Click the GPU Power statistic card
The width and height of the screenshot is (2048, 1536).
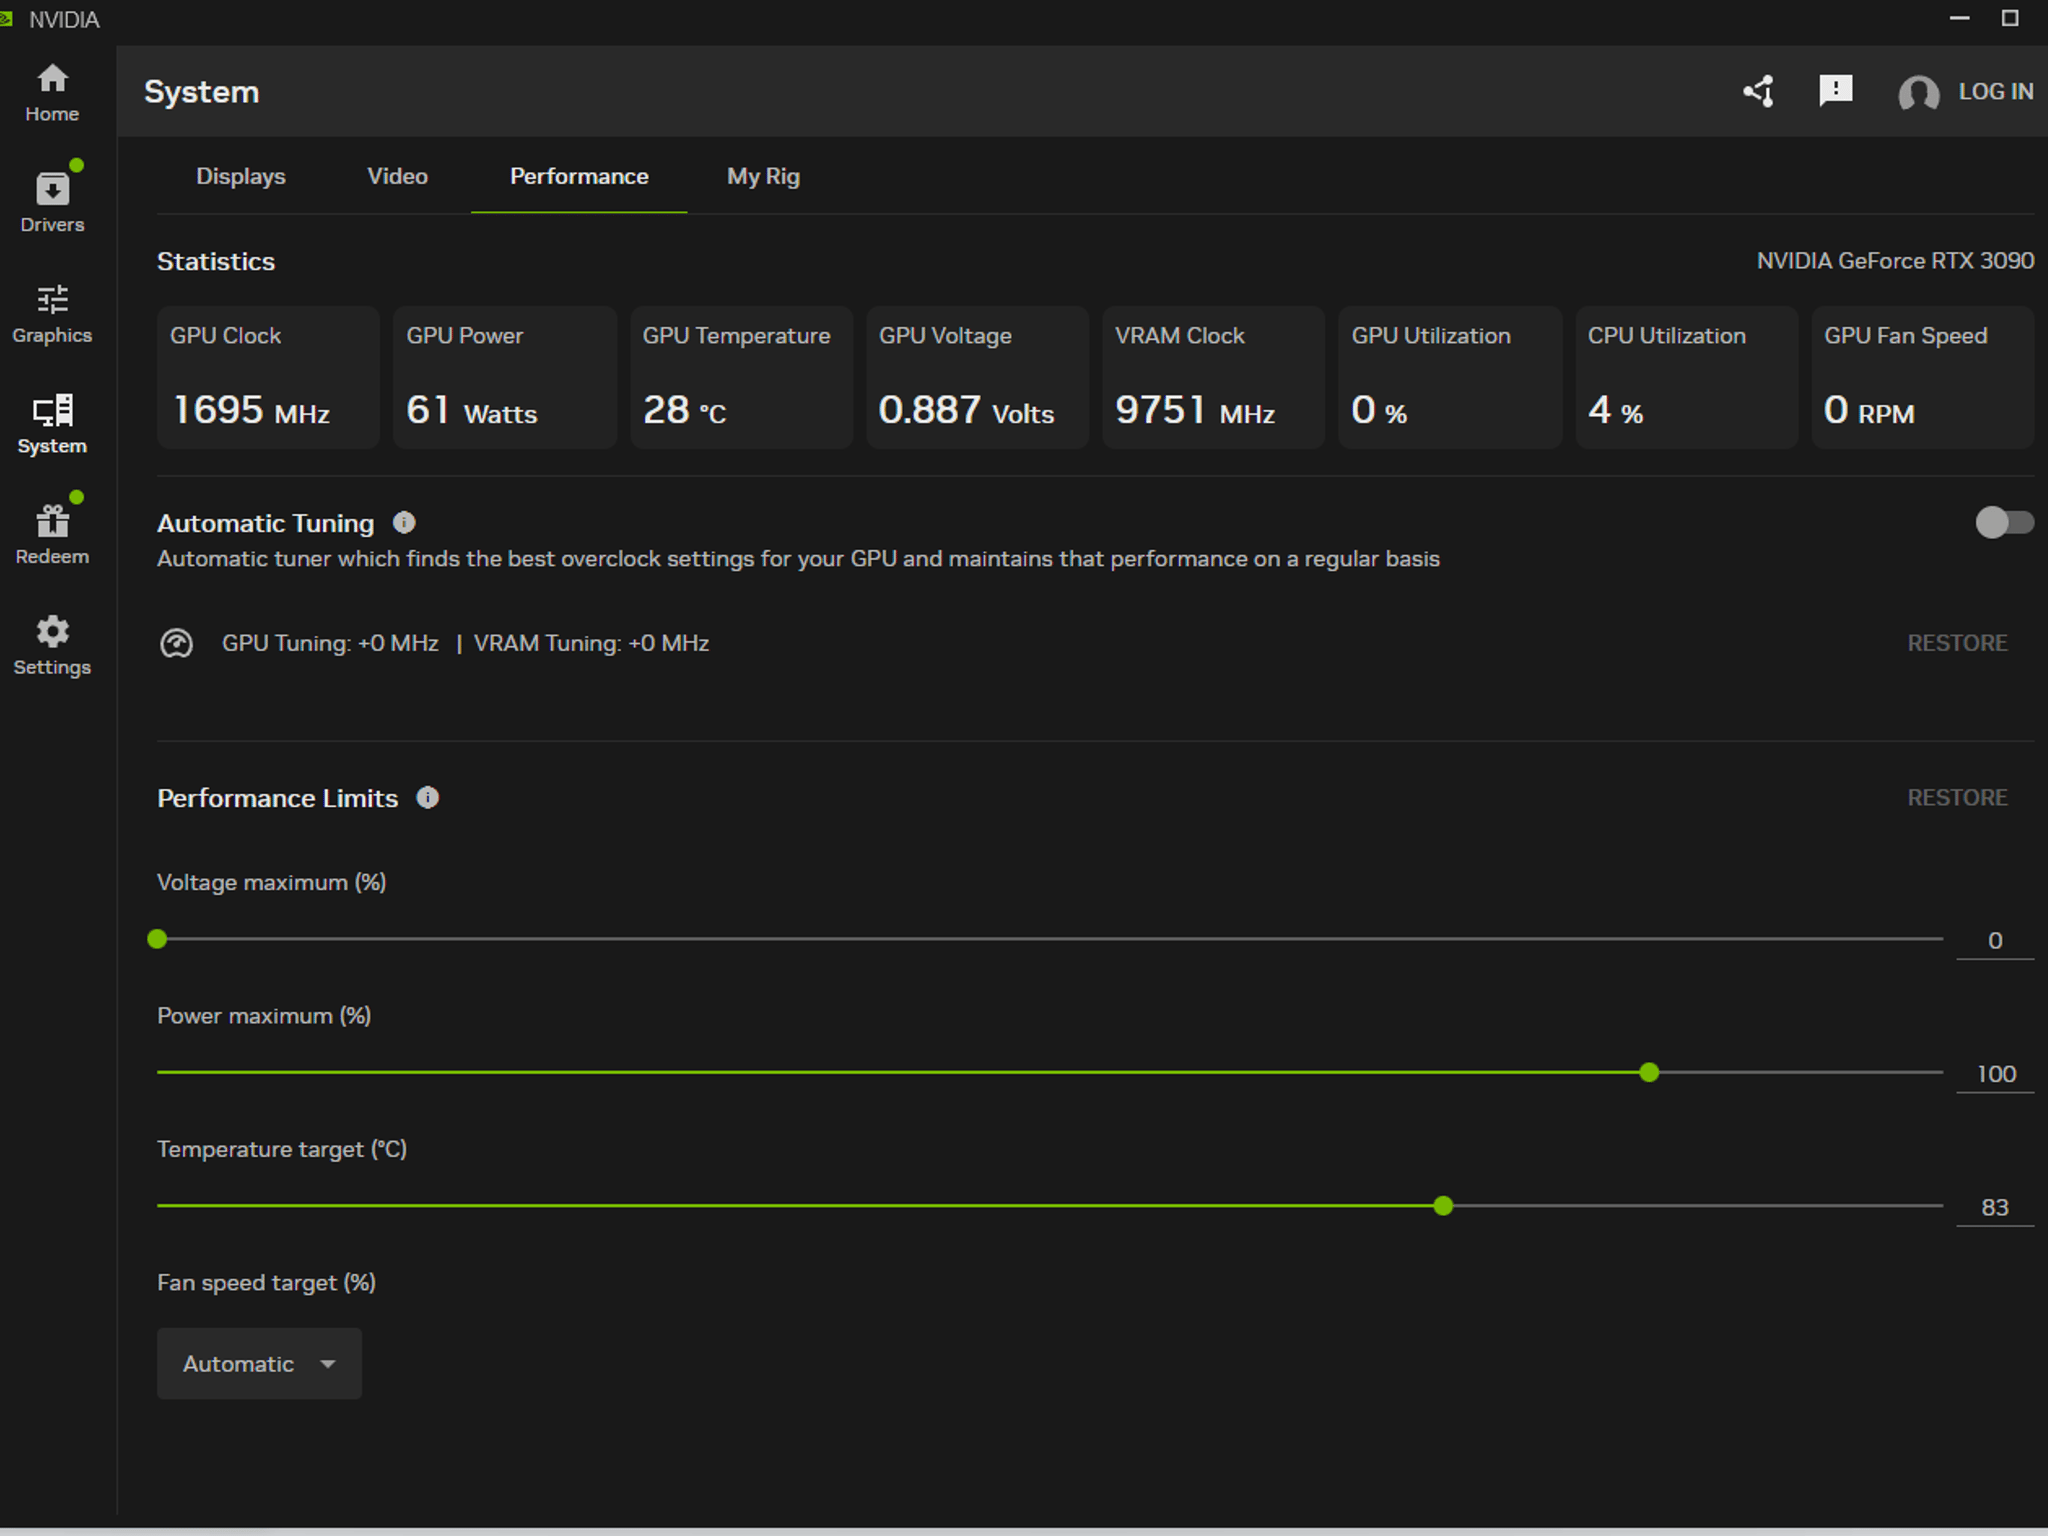(505, 377)
